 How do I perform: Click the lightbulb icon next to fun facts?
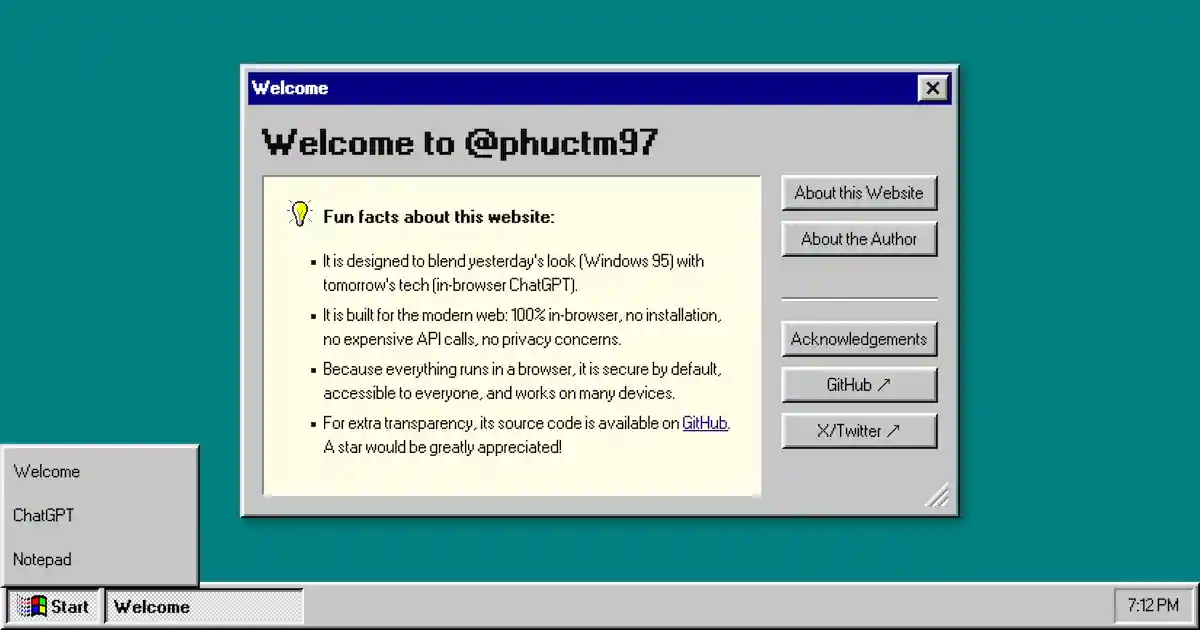click(299, 212)
